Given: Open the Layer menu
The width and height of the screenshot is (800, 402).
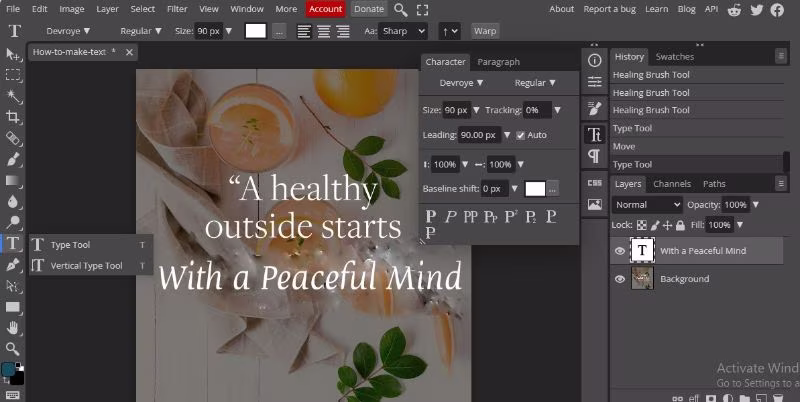Looking at the screenshot, I should pyautogui.click(x=108, y=9).
